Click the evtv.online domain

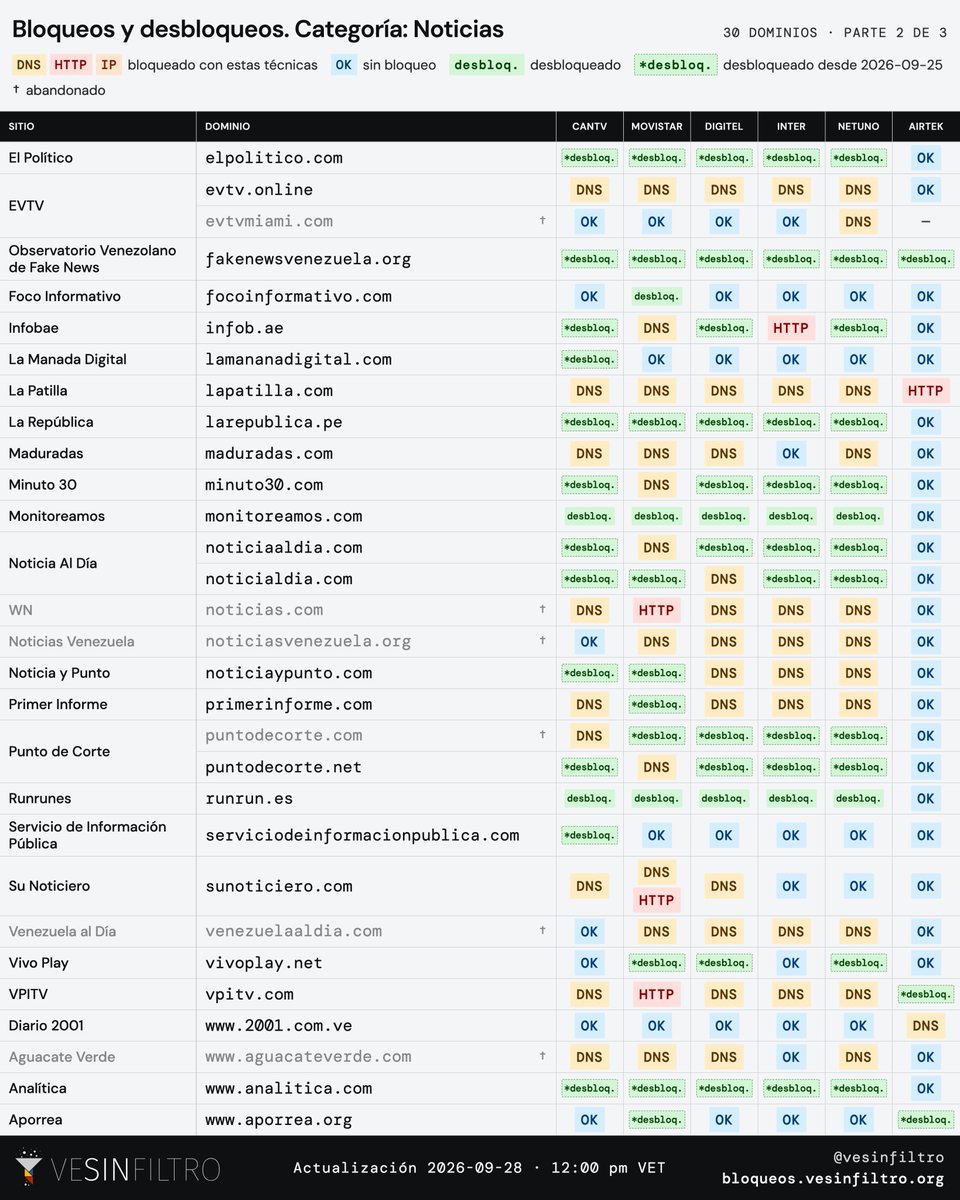click(259, 190)
